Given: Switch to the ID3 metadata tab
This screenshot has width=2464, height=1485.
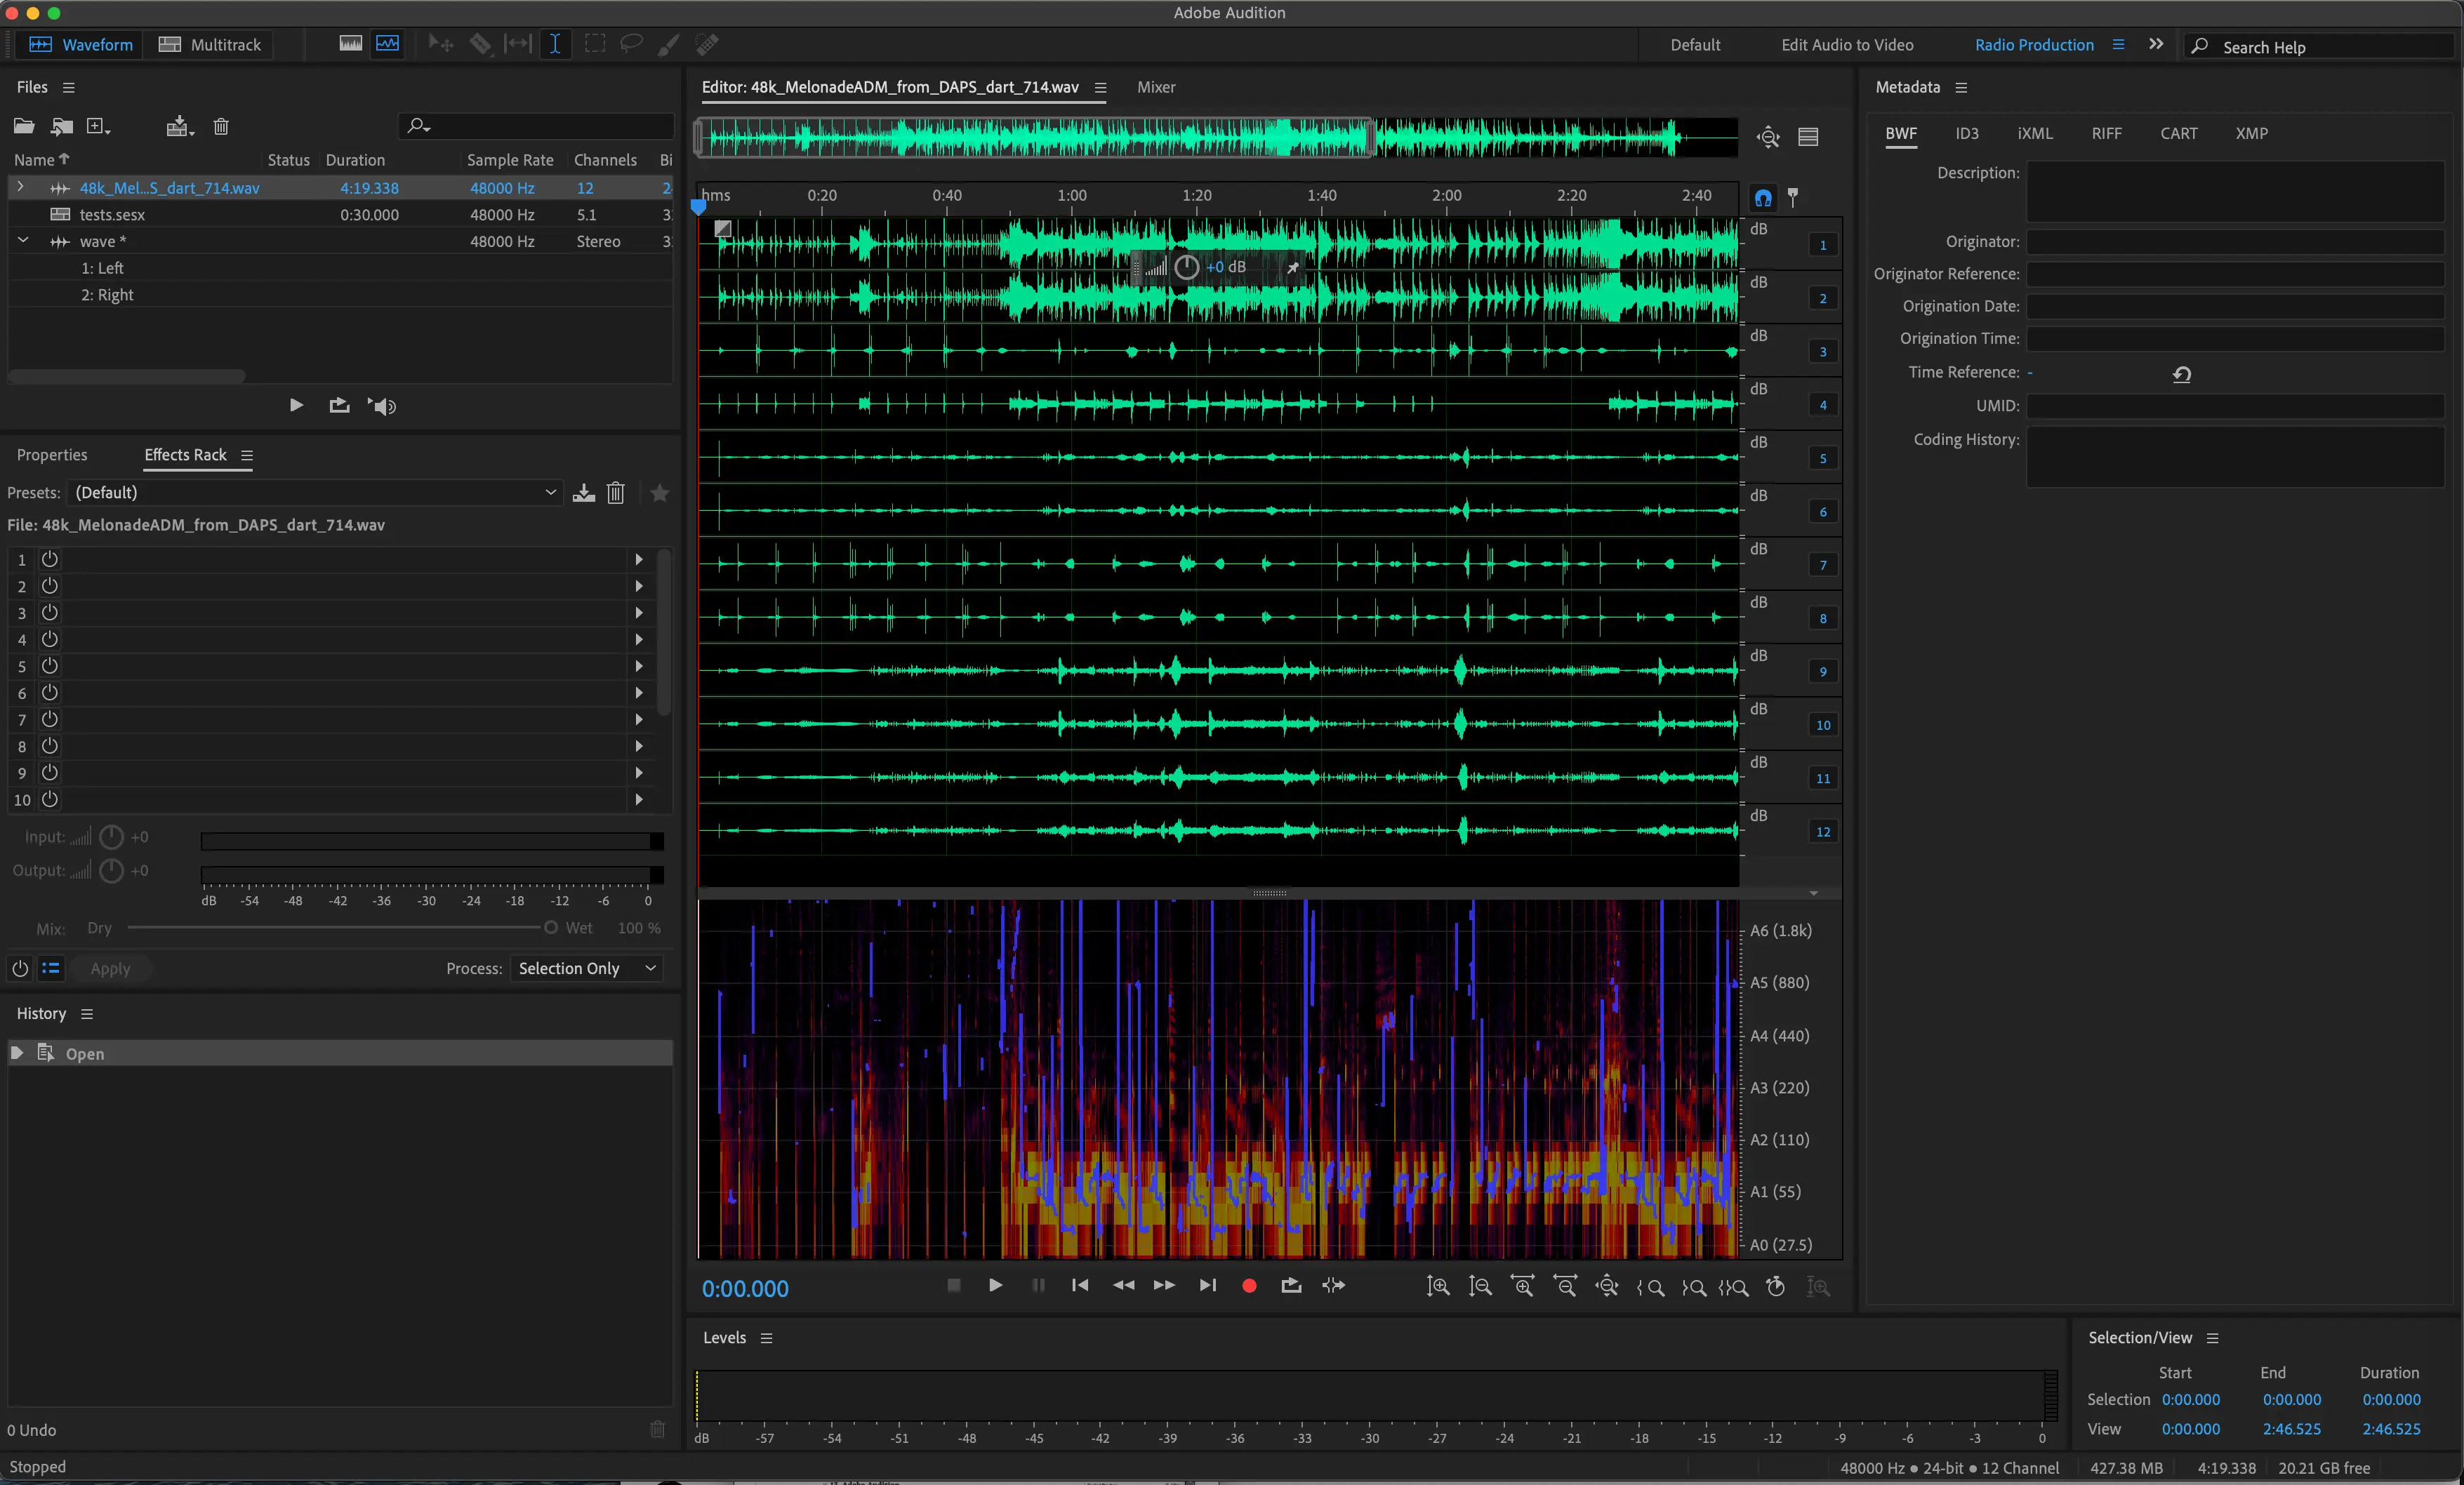Looking at the screenshot, I should click(x=1966, y=133).
